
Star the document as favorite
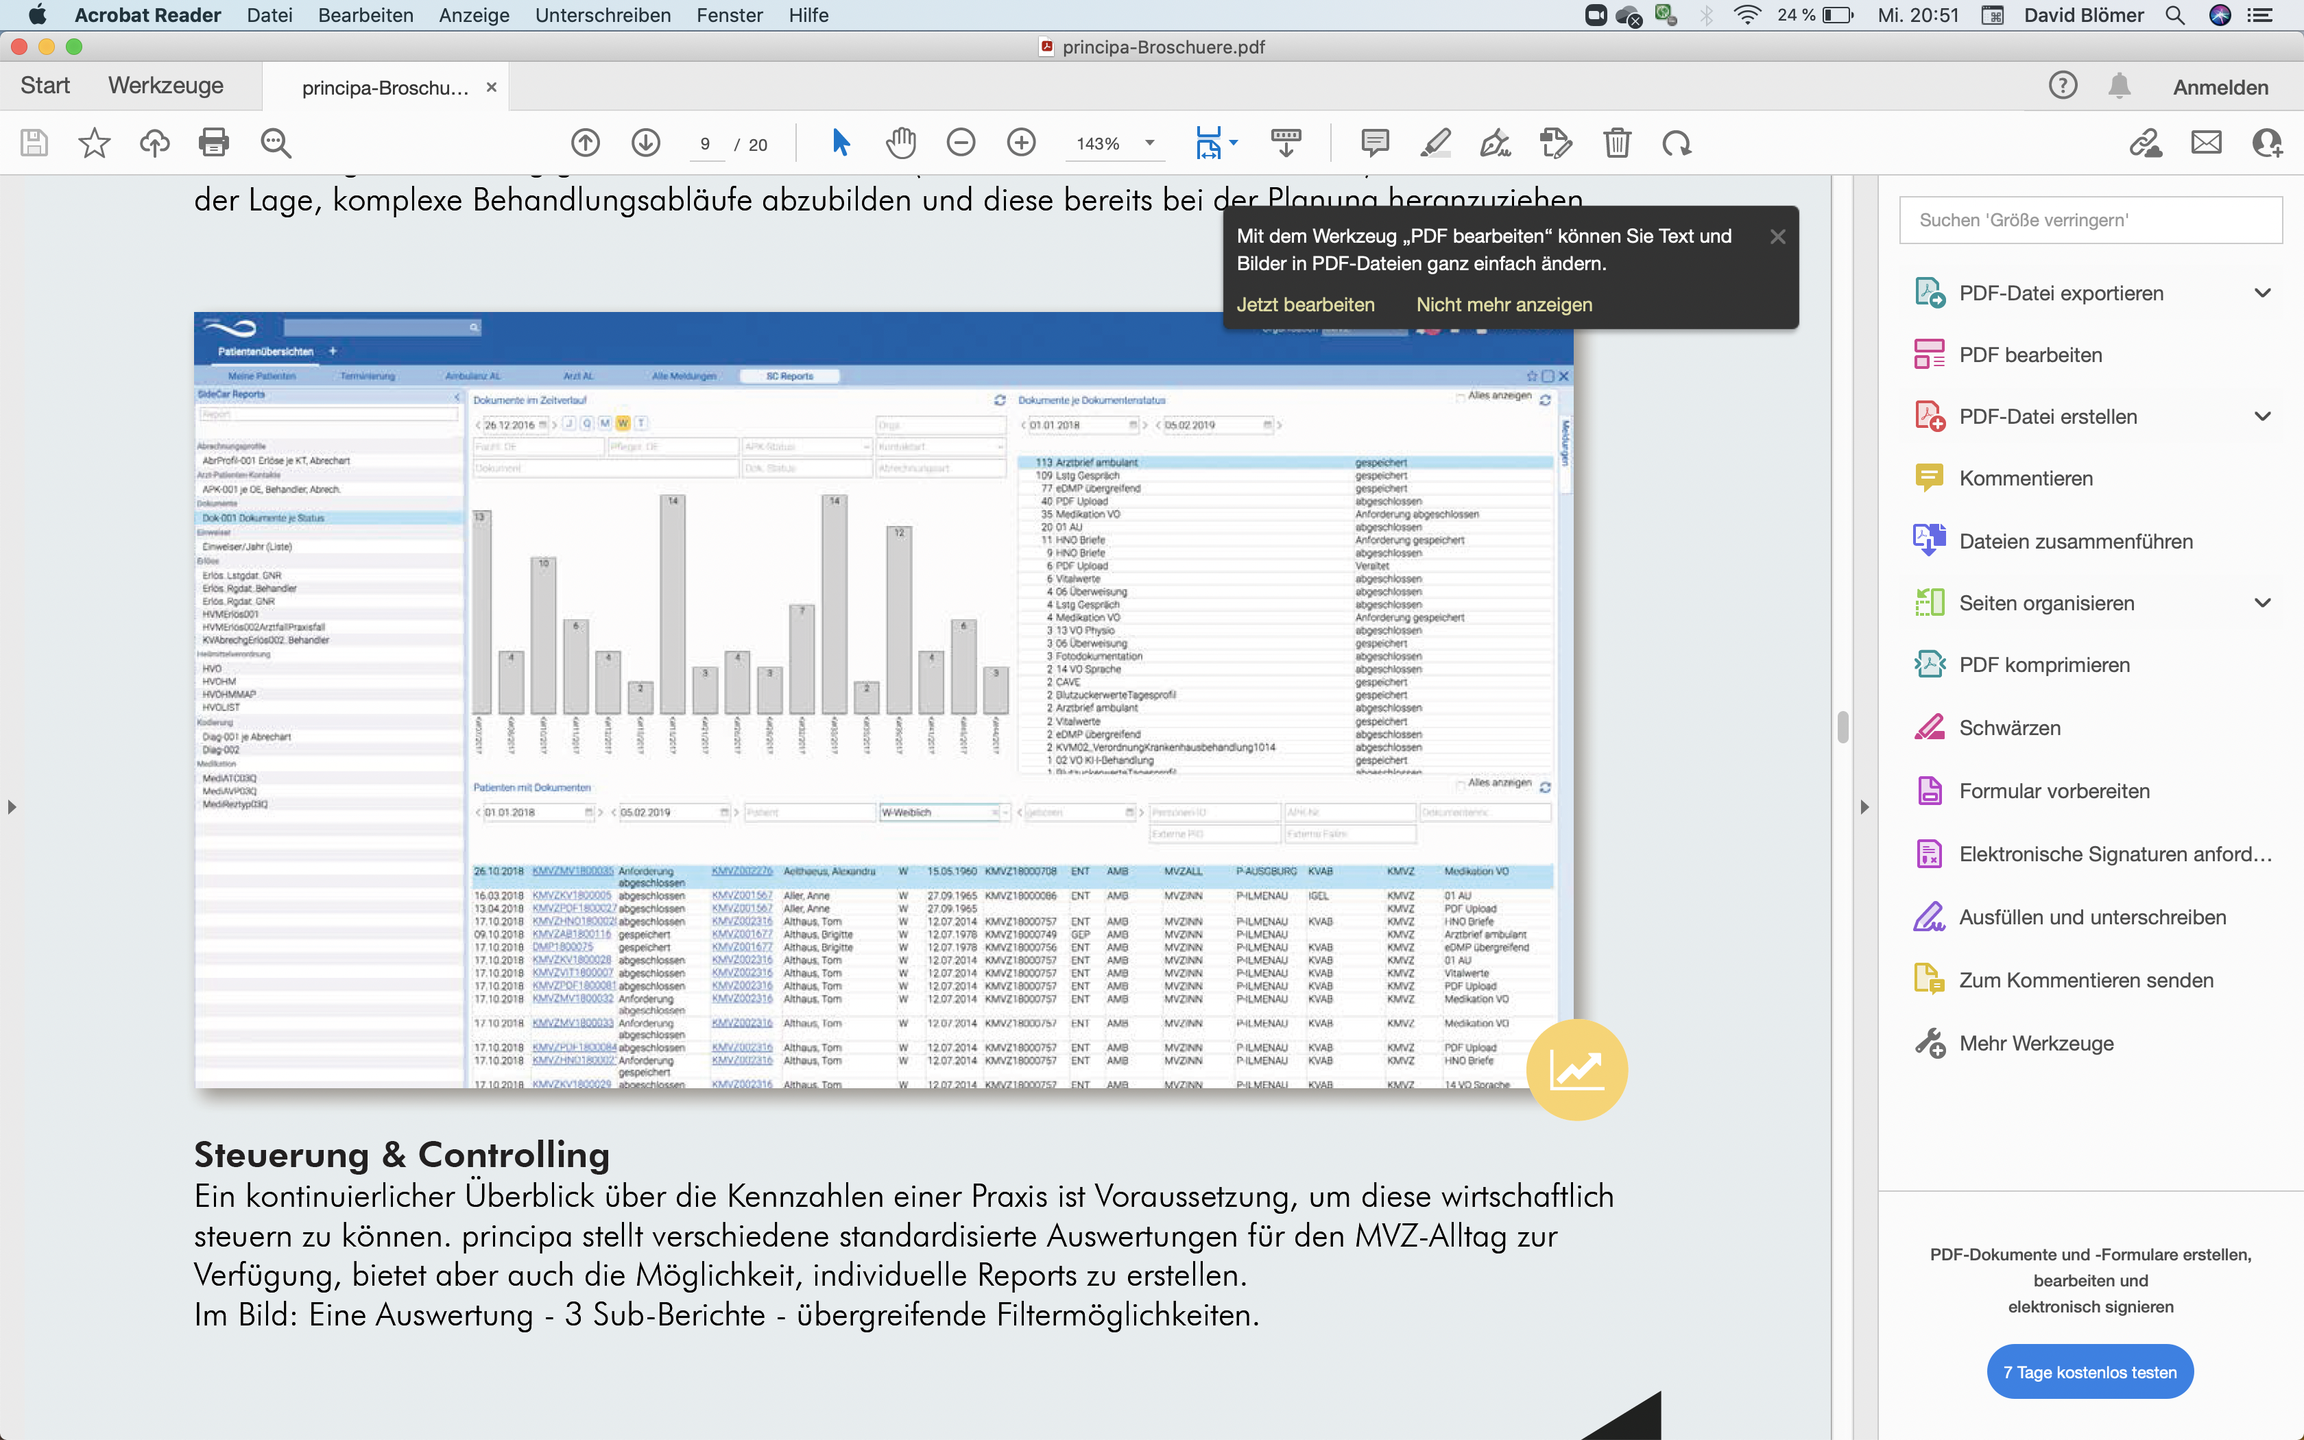94,143
